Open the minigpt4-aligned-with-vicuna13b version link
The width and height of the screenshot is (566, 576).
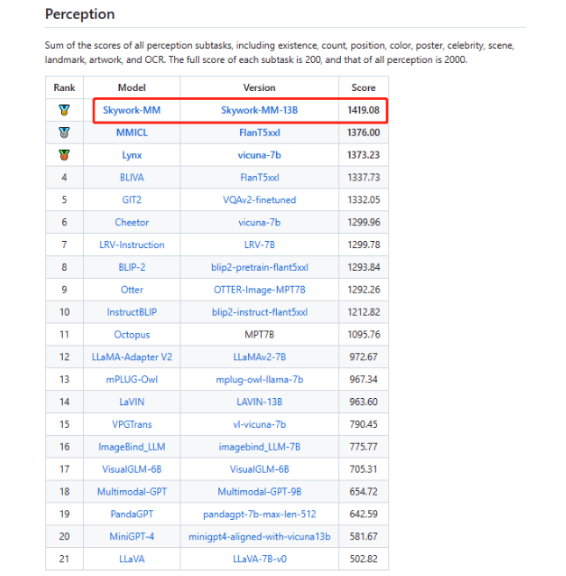259,537
